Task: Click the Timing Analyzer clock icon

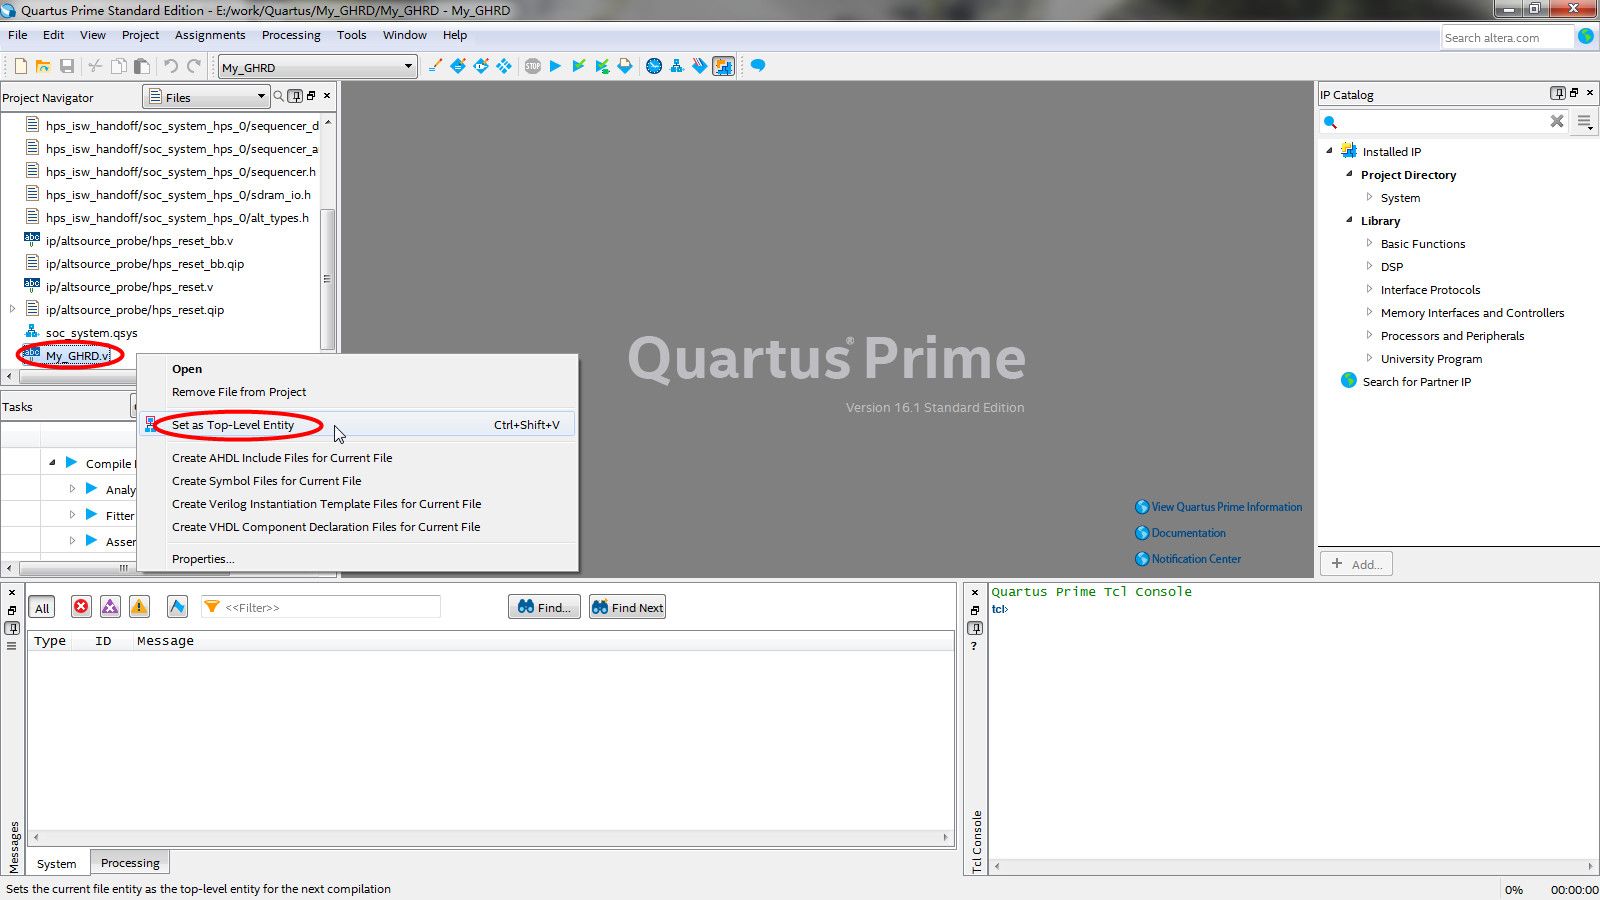Action: (654, 66)
